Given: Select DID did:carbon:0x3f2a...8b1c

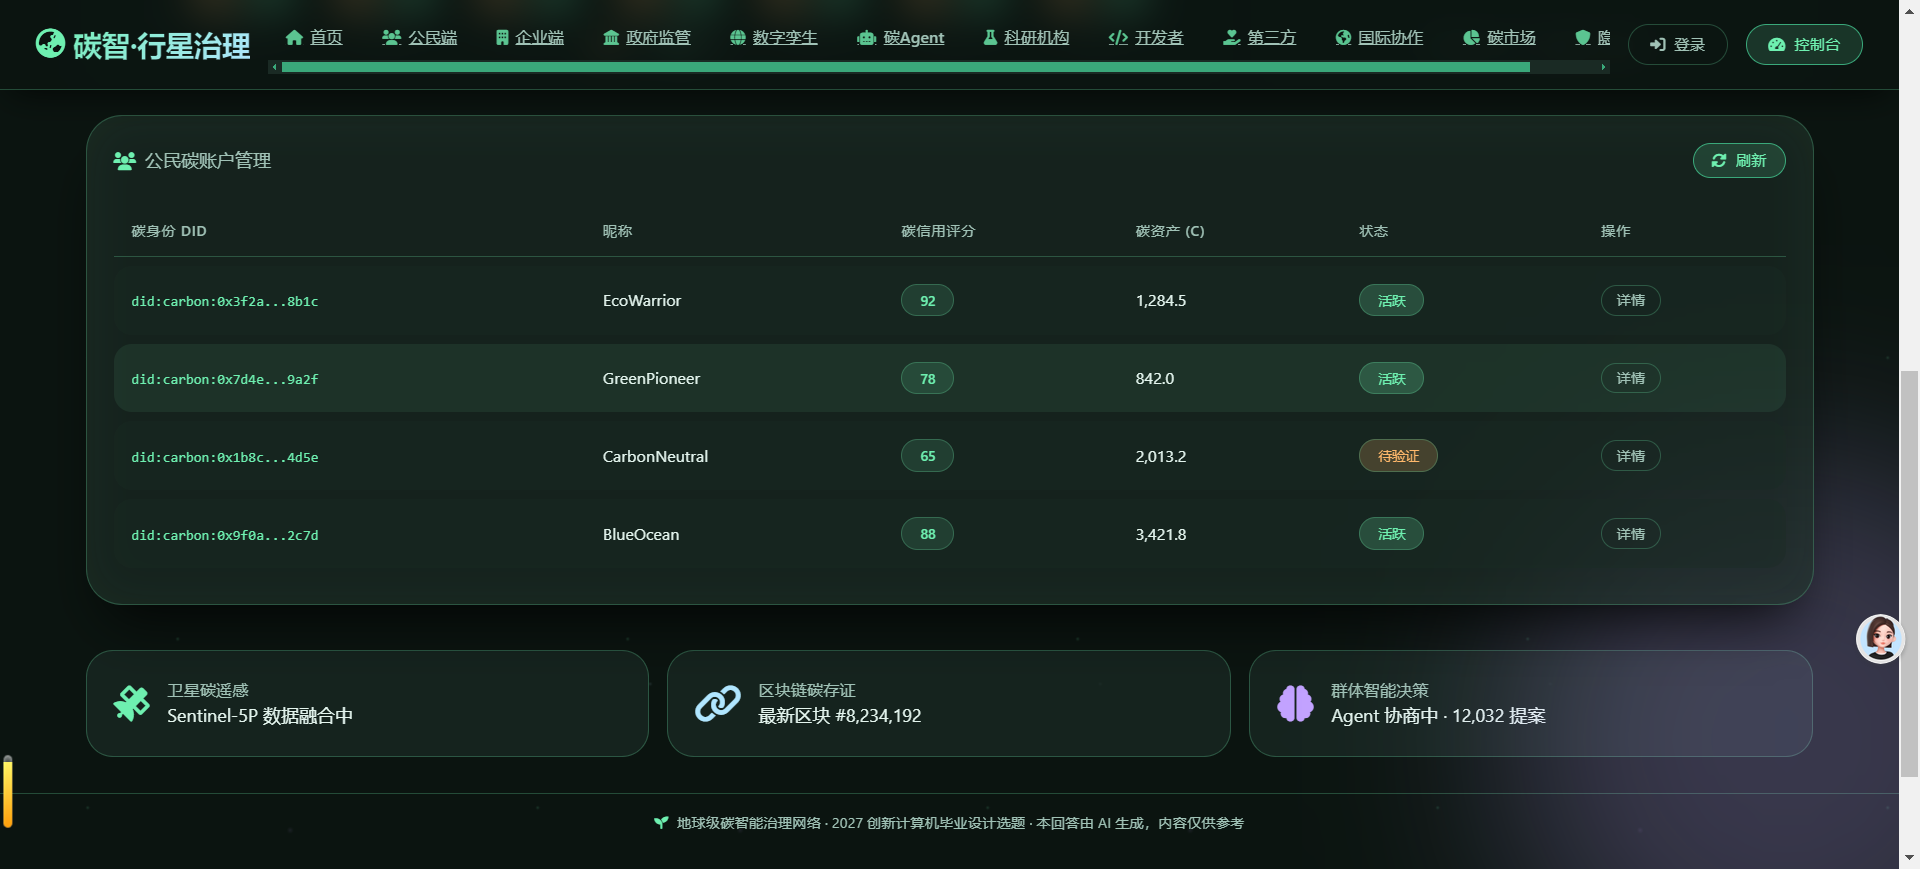Looking at the screenshot, I should pyautogui.click(x=225, y=301).
